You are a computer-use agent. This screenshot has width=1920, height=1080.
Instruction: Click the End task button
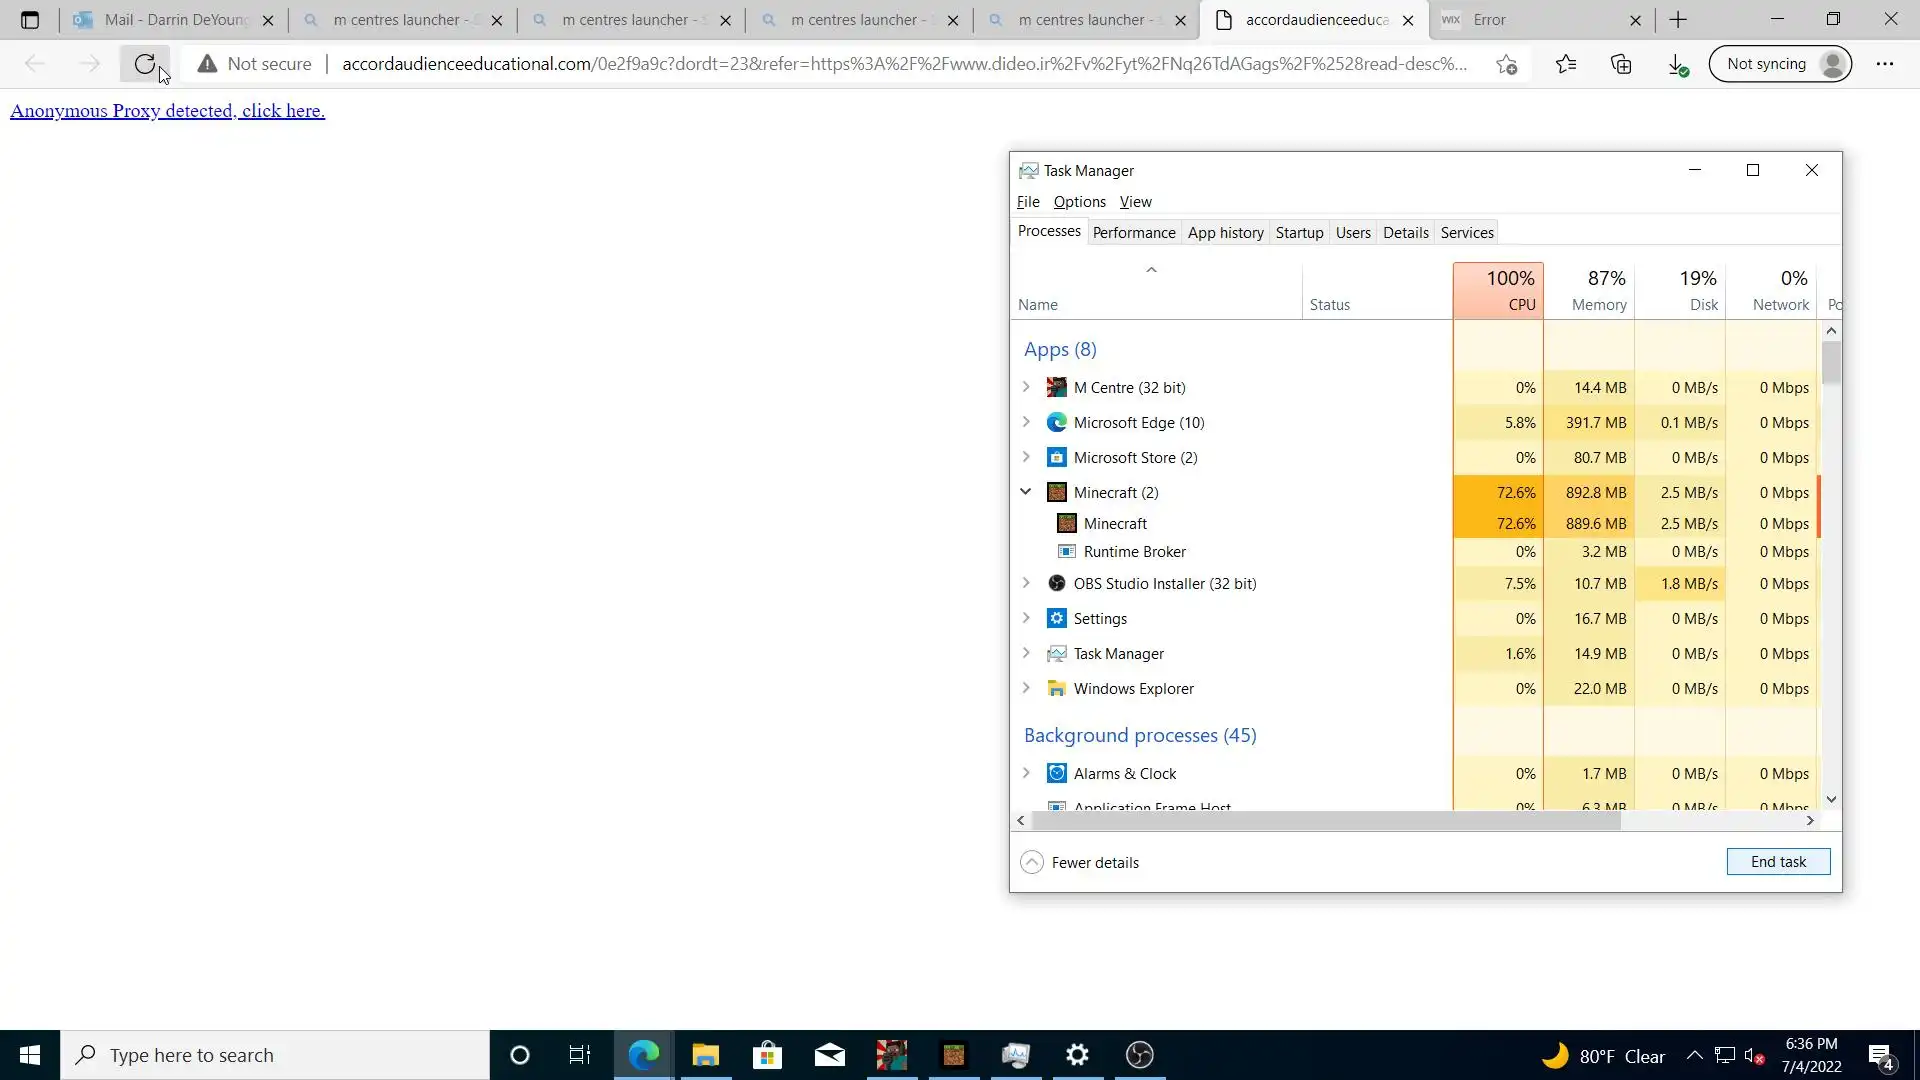coord(1777,862)
